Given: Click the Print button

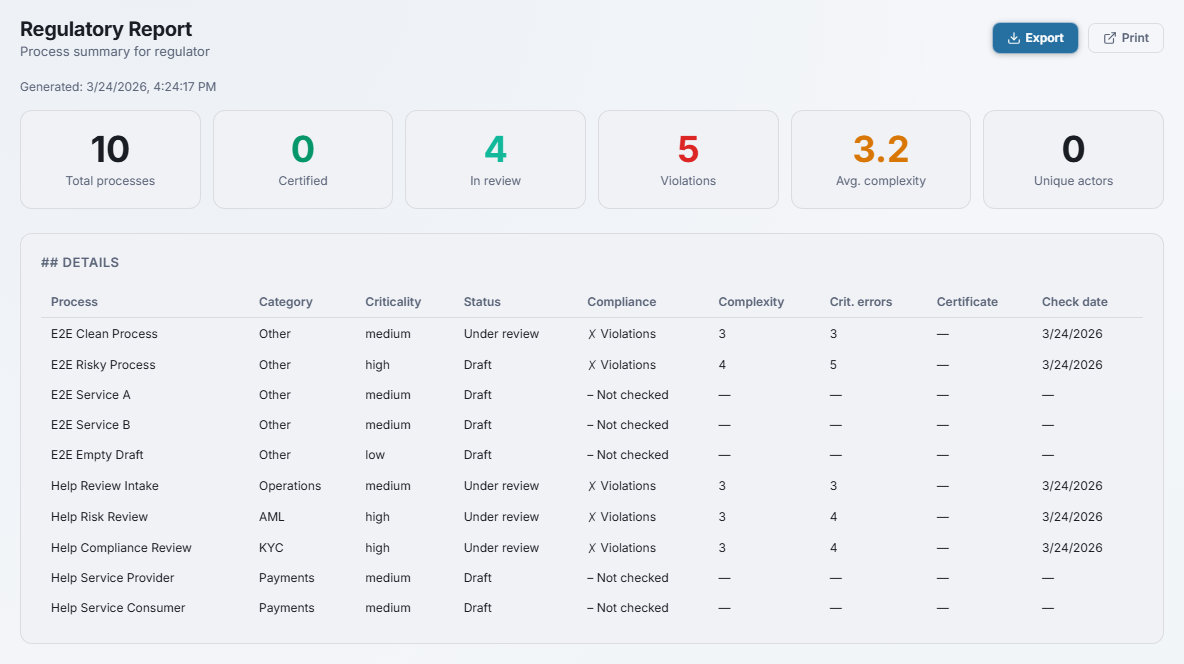Looking at the screenshot, I should (x=1125, y=38).
